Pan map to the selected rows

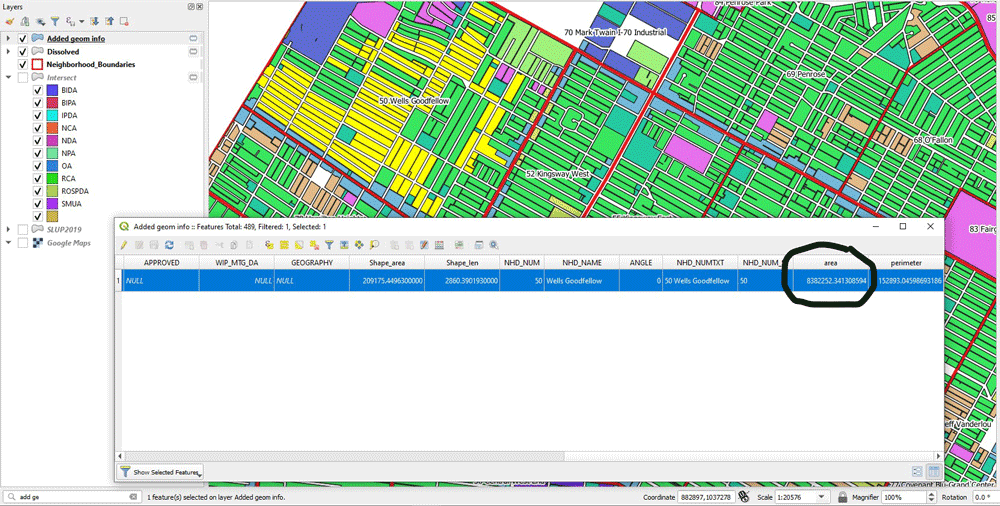pyautogui.click(x=359, y=244)
